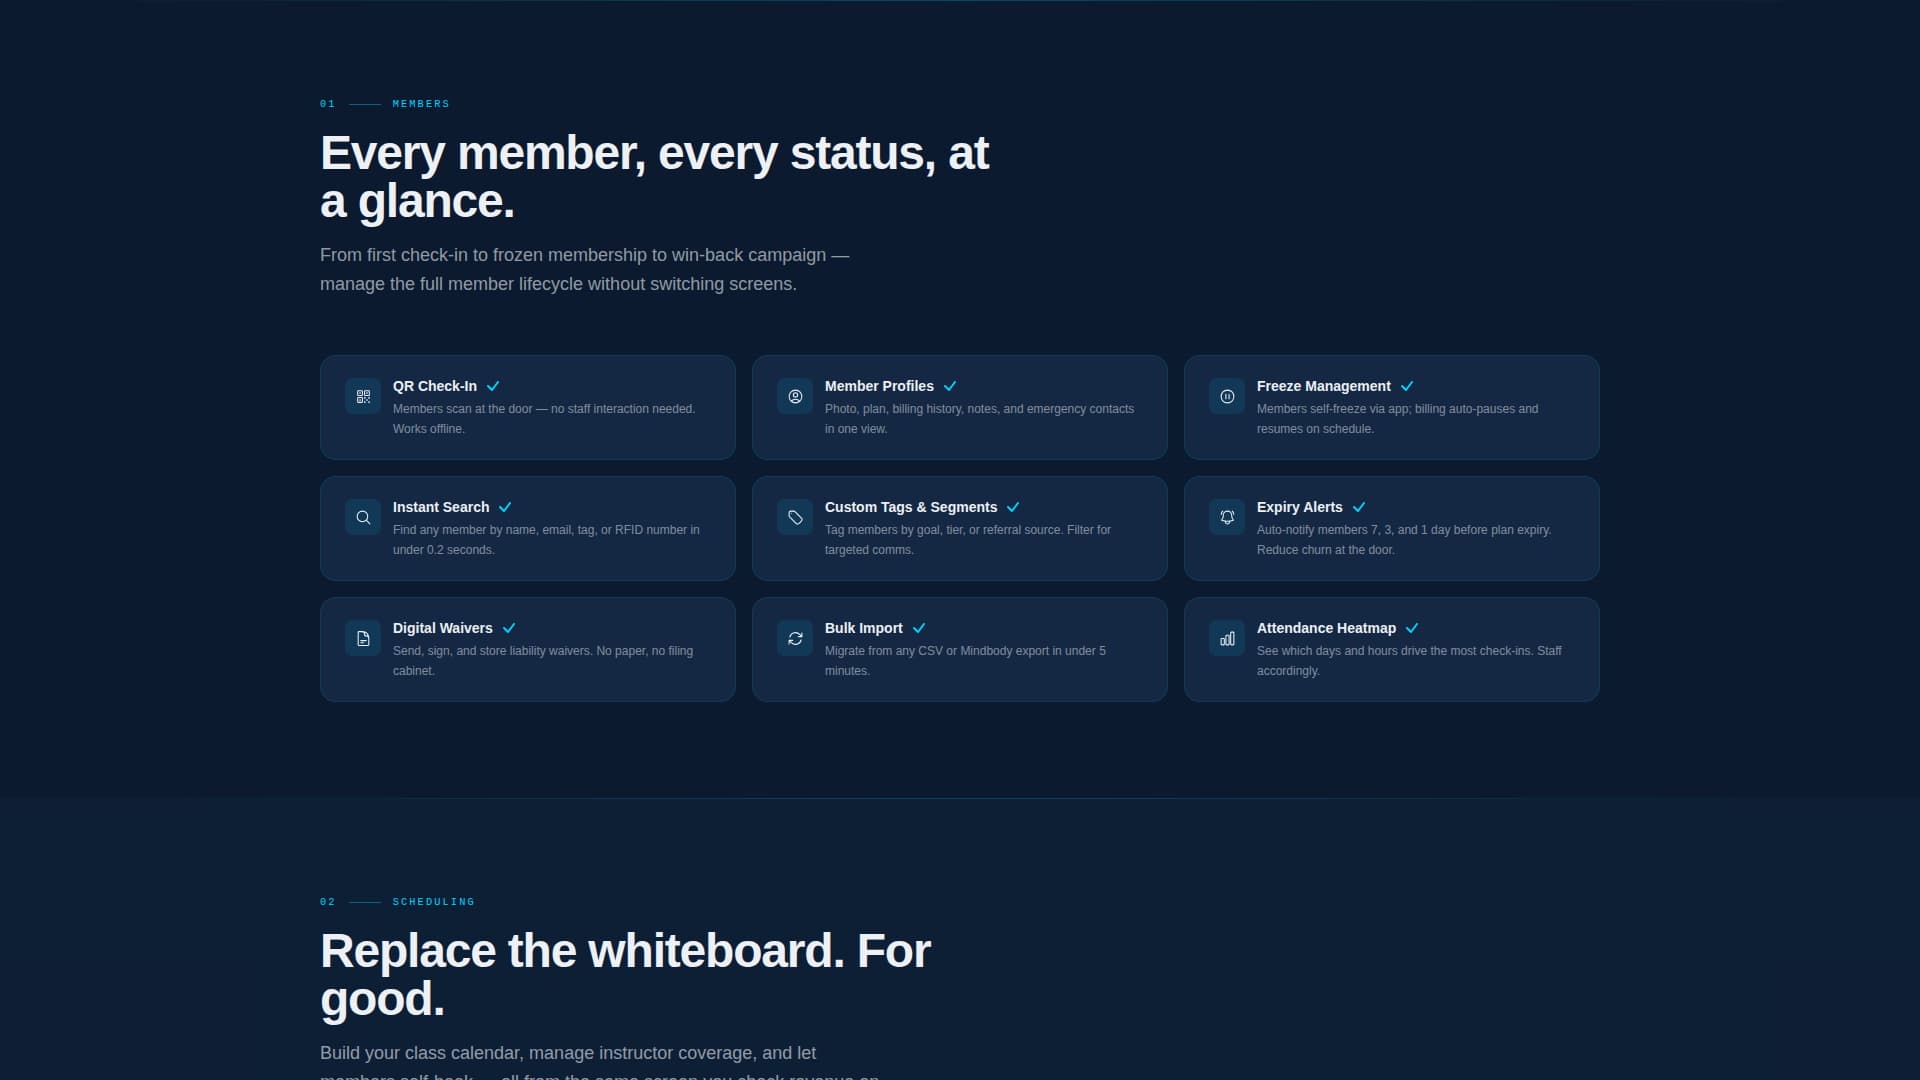
Task: Click the description 'Members self-freeze via app'
Action: 1397,419
